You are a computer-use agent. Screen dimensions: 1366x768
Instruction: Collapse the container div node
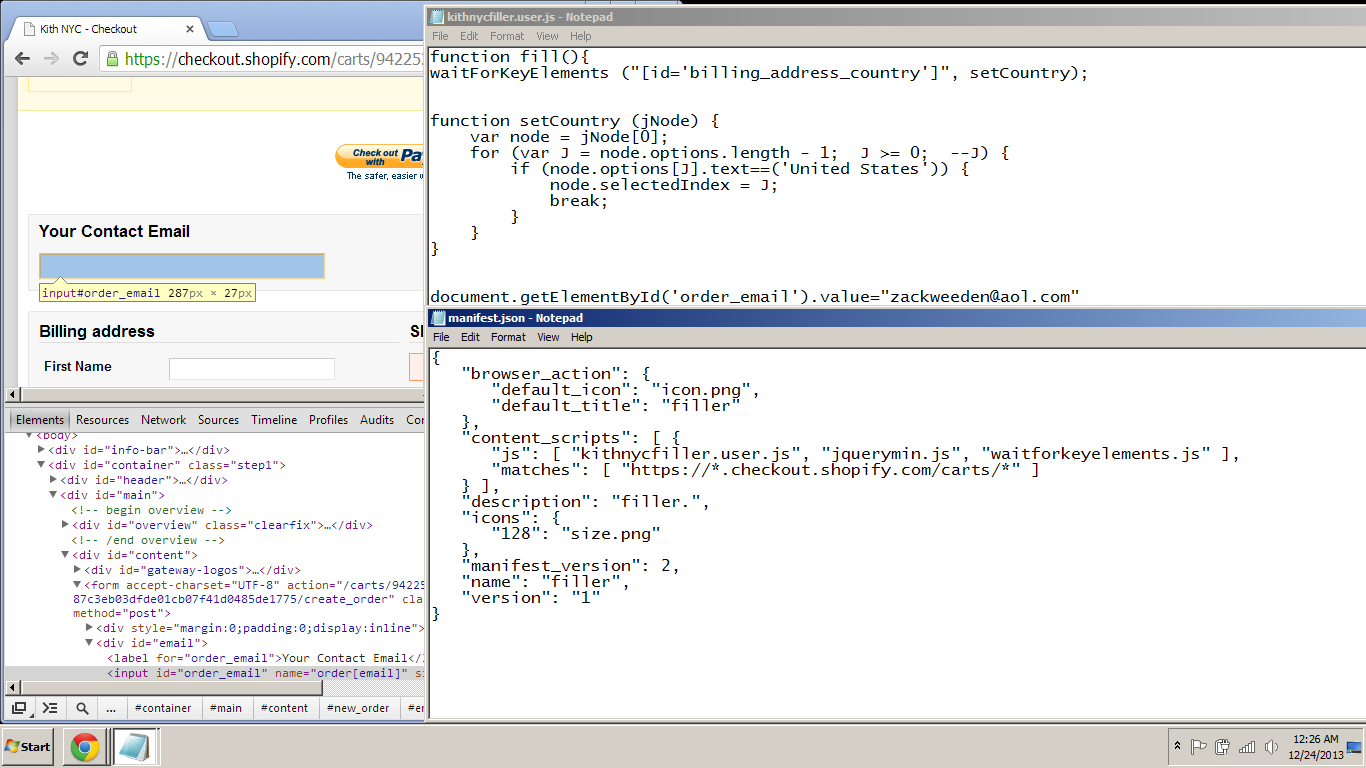41,465
